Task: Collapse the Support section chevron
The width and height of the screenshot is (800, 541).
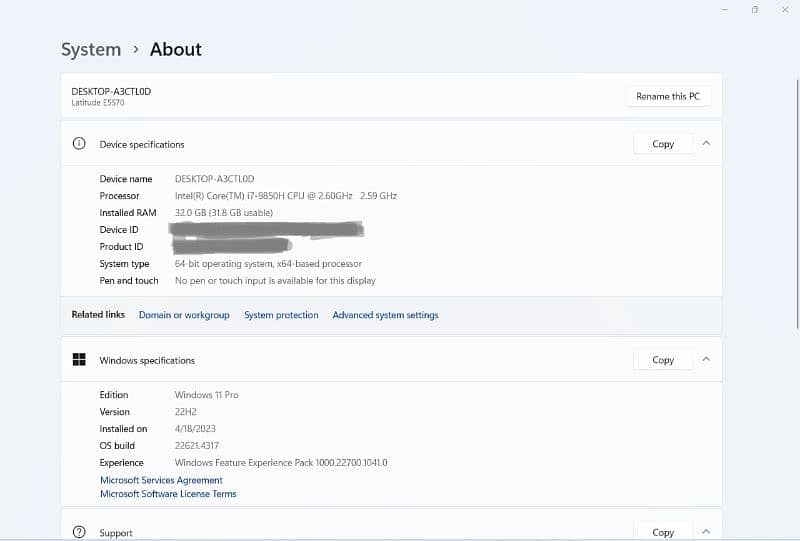Action: pyautogui.click(x=706, y=532)
